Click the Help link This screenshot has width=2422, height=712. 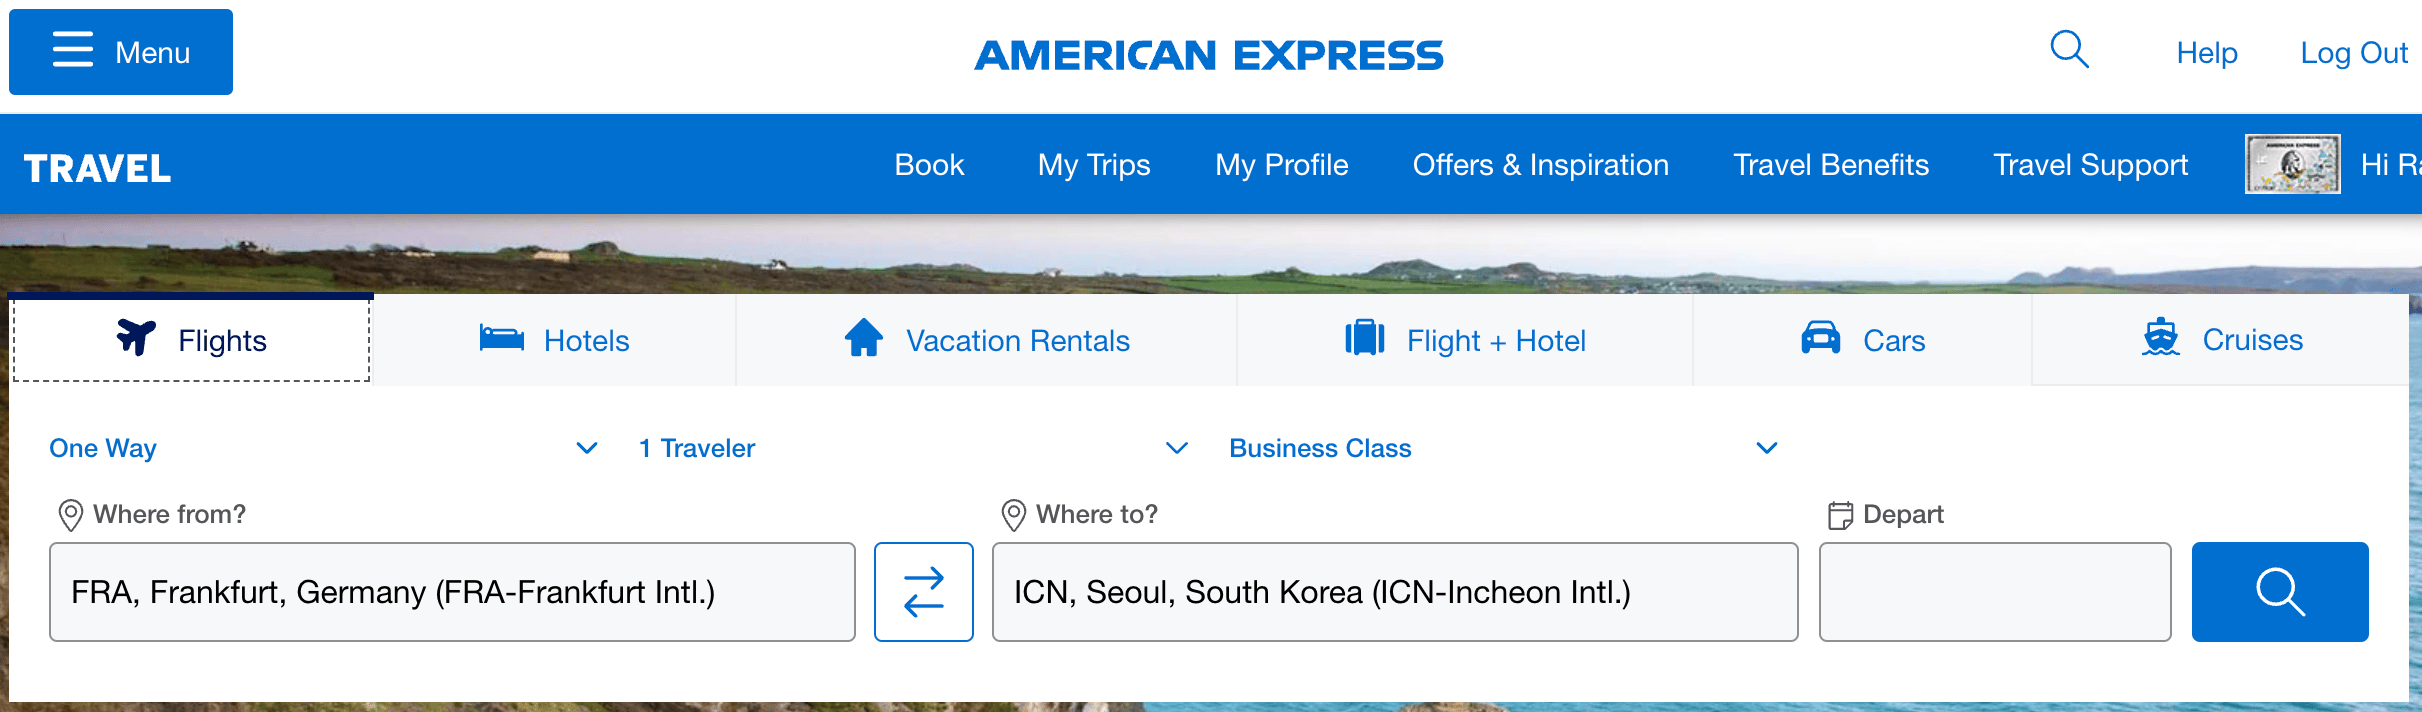click(2207, 53)
